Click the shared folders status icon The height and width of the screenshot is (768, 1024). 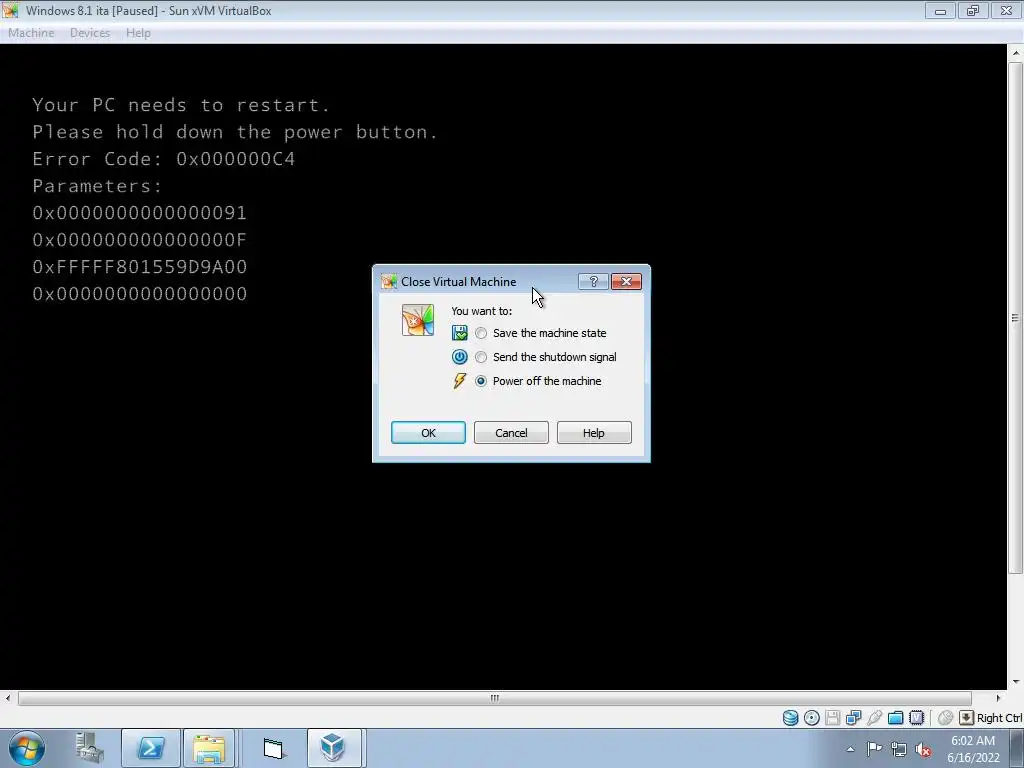[896, 718]
